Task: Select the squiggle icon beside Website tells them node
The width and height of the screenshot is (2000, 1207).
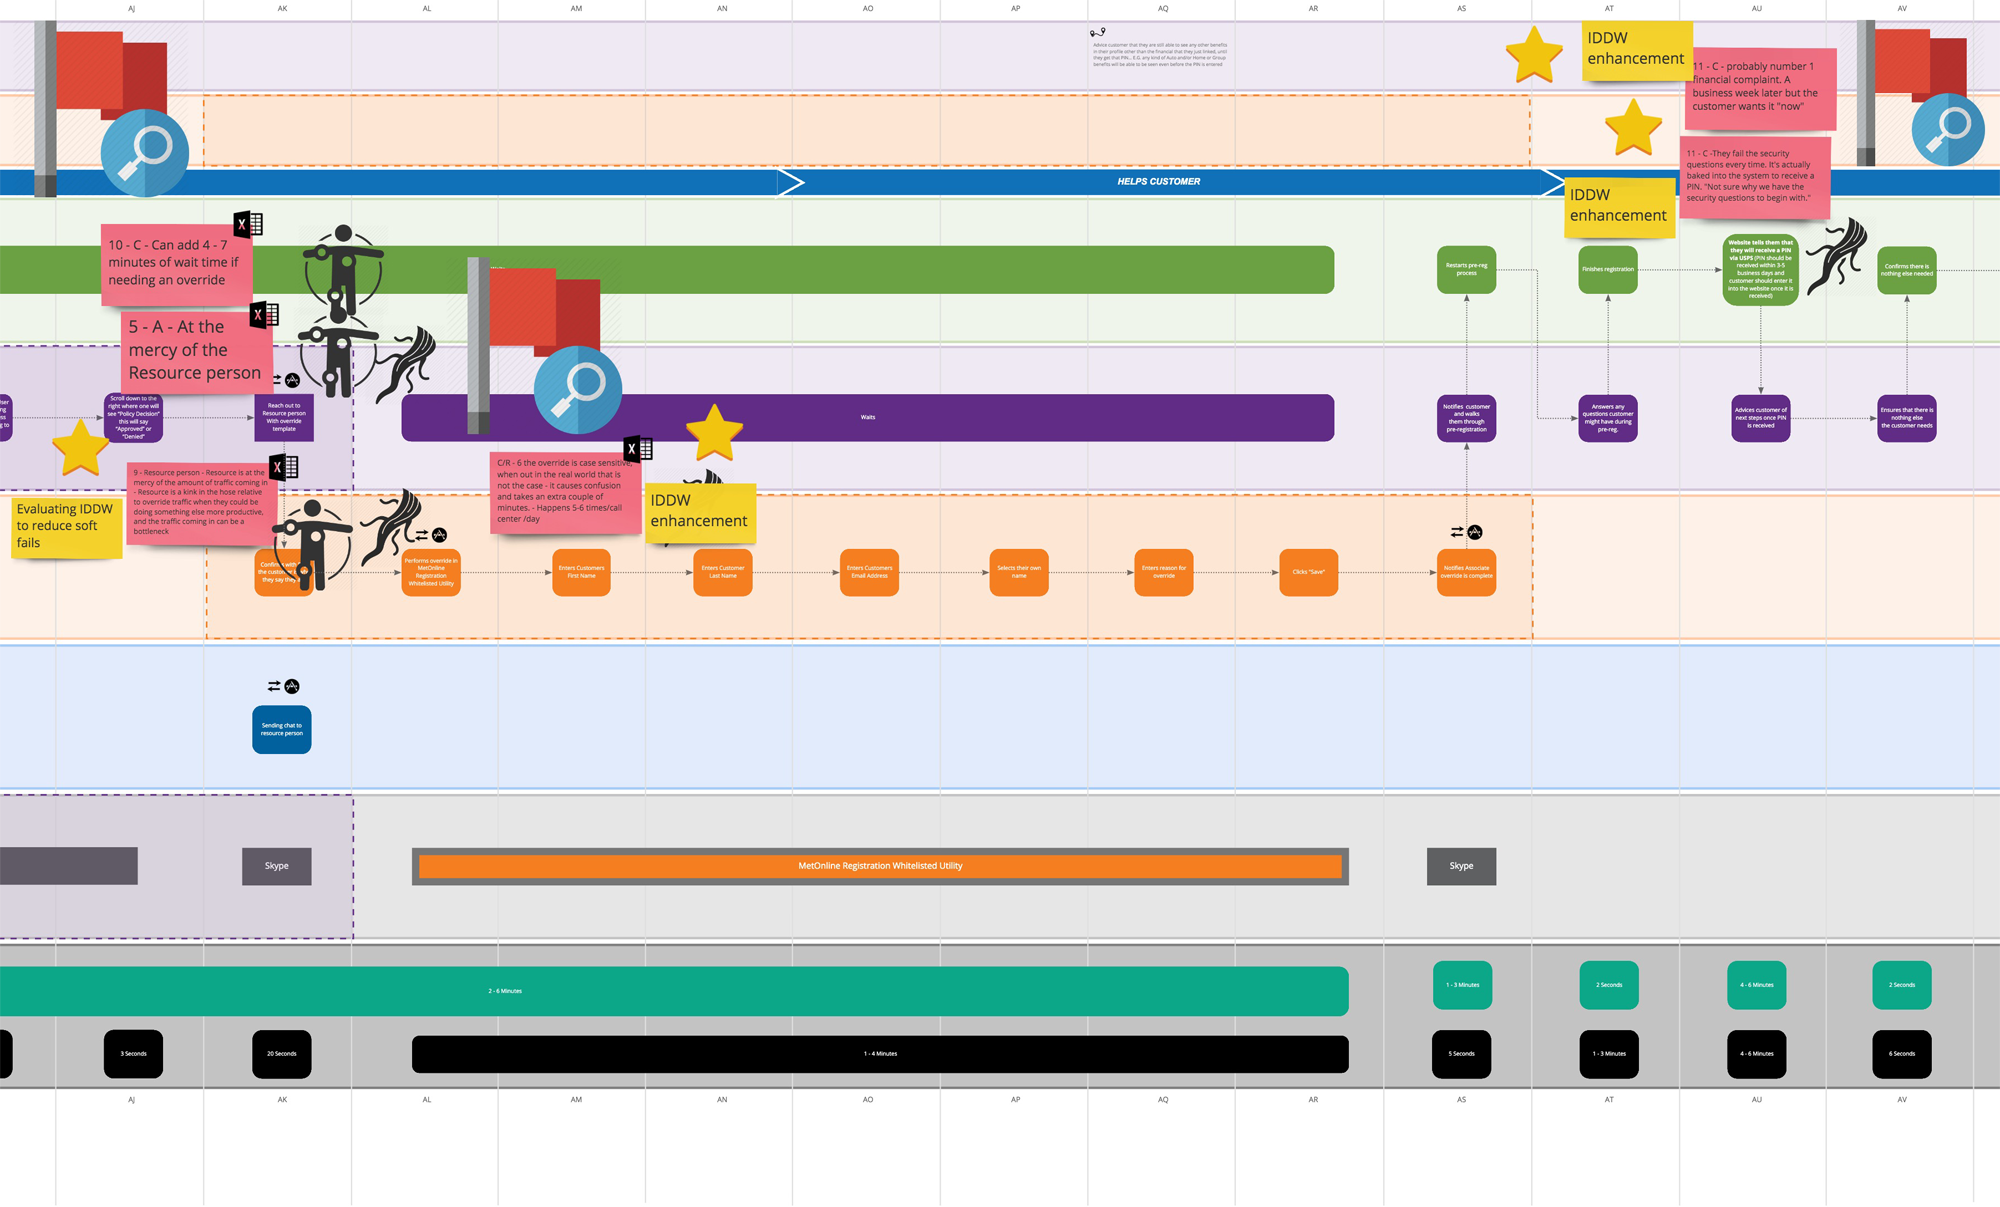Action: (1838, 255)
